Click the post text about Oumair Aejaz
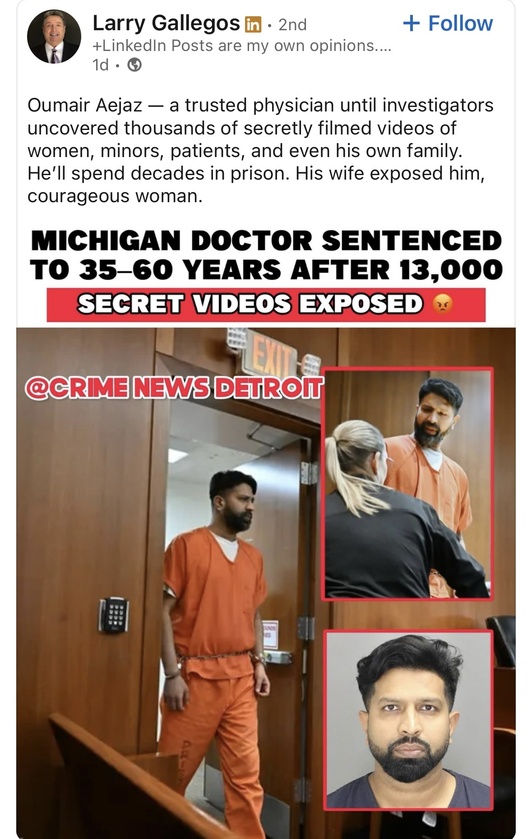Image resolution: width=532 pixels, height=839 pixels. pos(261,151)
